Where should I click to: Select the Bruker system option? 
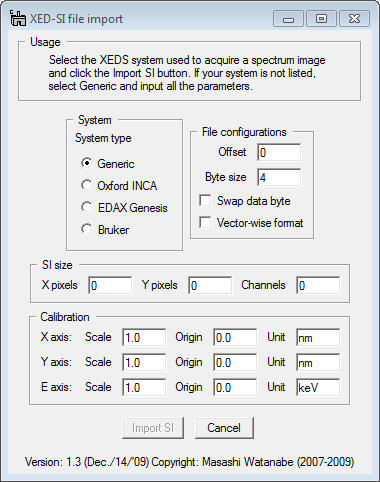(86, 229)
